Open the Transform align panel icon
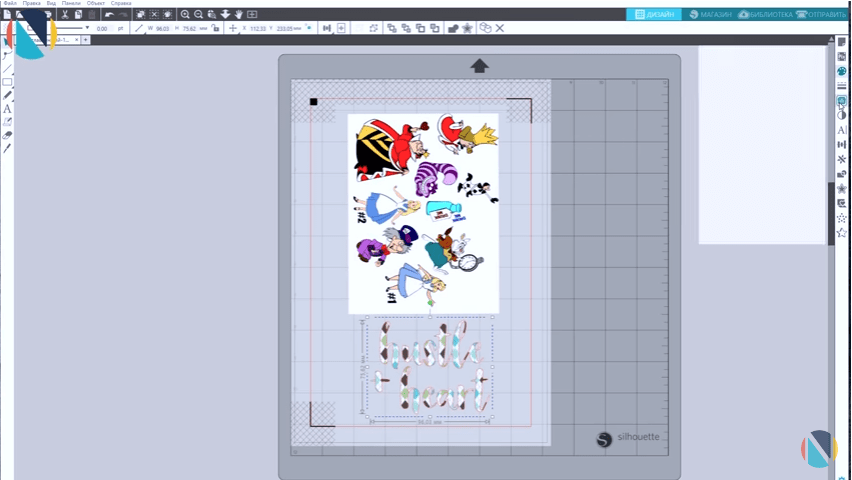This screenshot has height=480, width=852. point(842,145)
